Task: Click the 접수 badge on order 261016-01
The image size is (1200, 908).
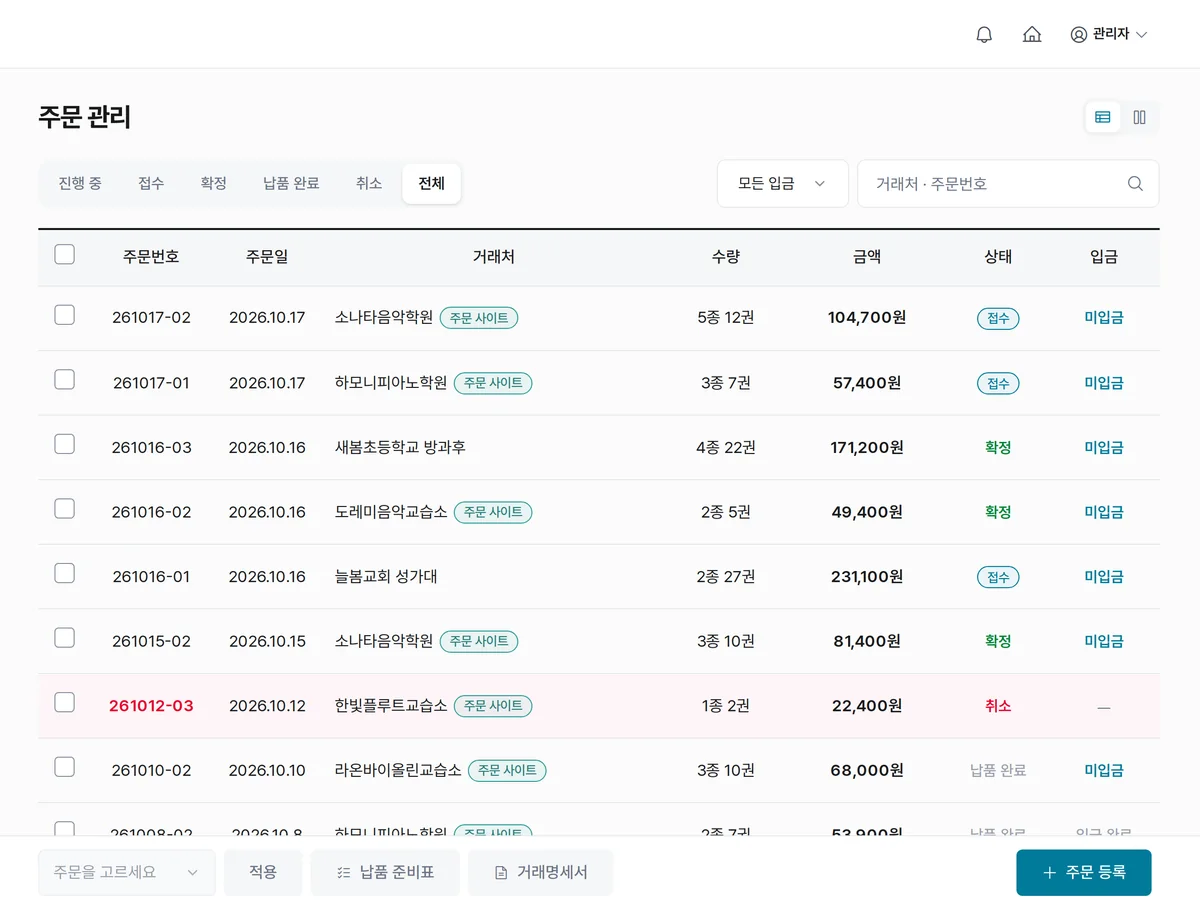Action: pyautogui.click(x=998, y=577)
